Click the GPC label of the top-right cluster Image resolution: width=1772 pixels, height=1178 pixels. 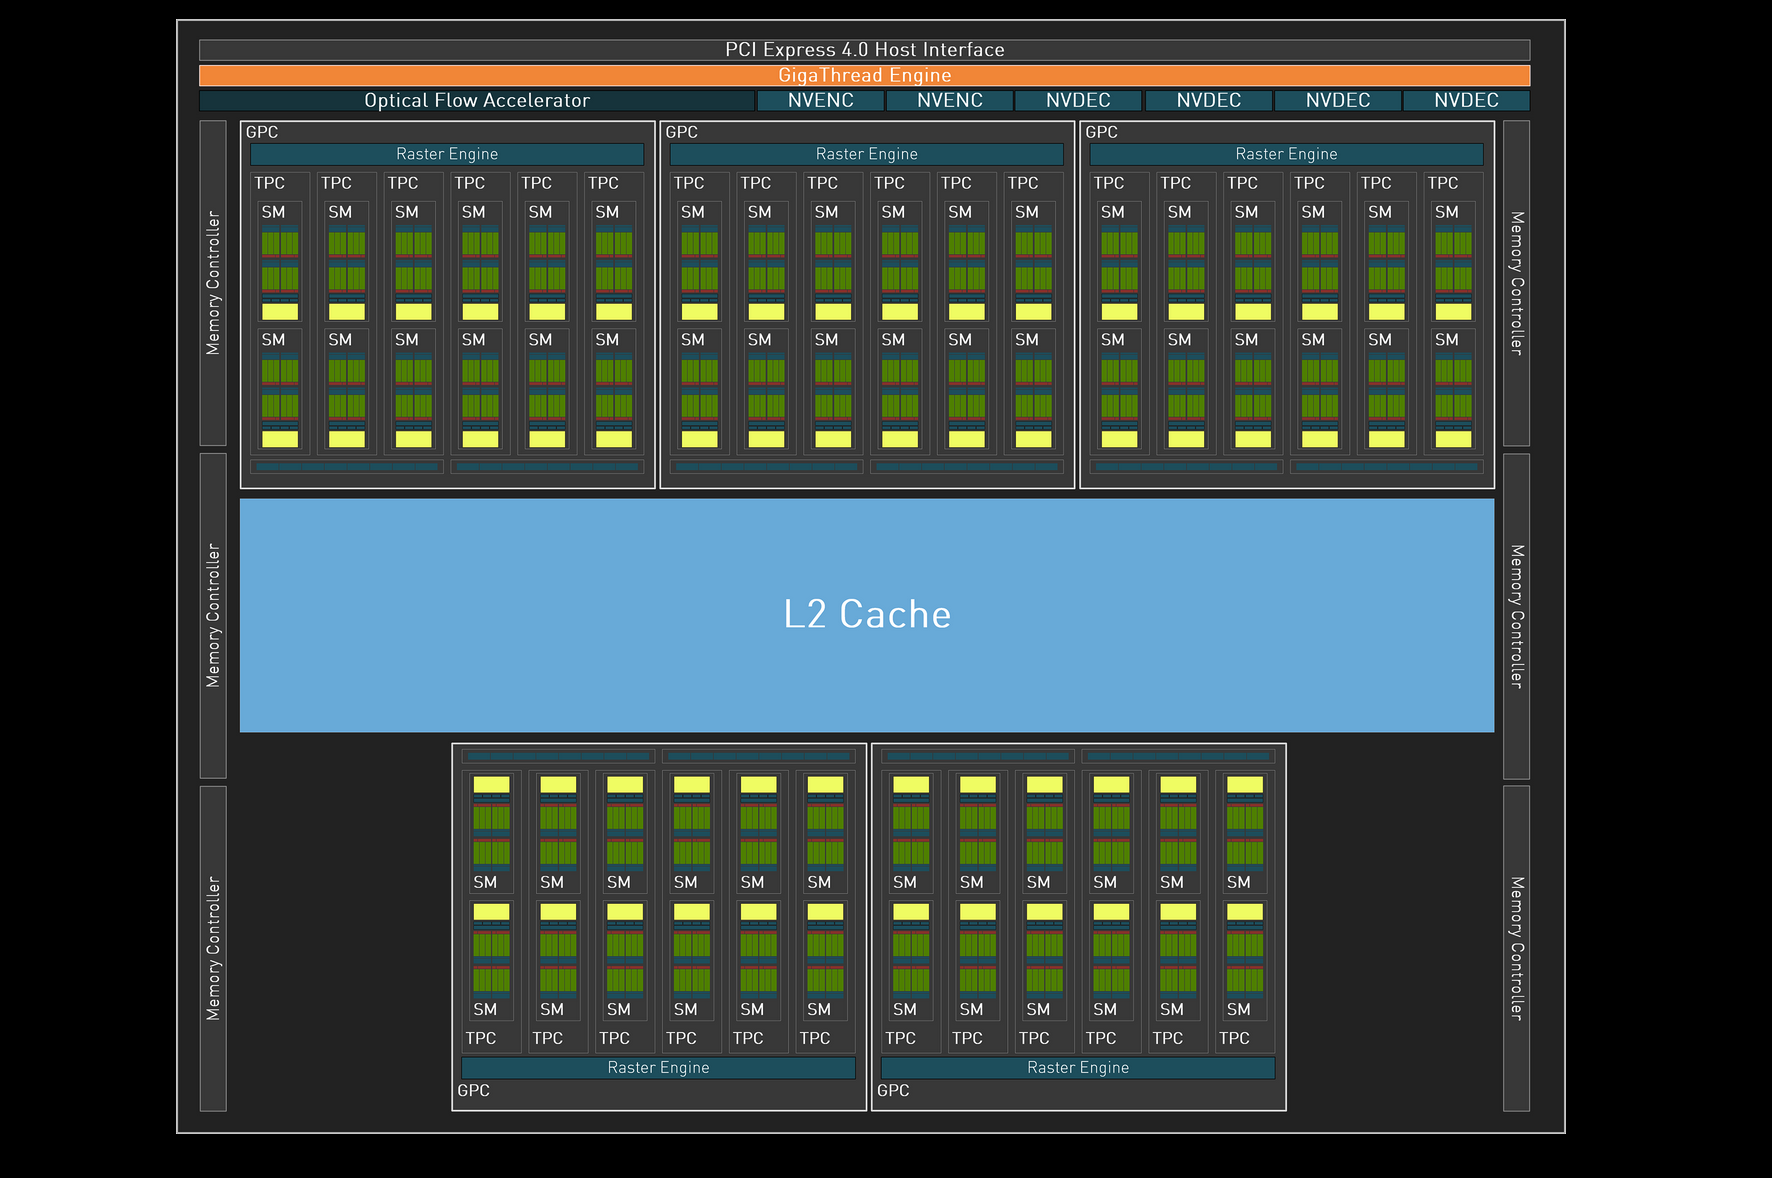tap(1102, 132)
